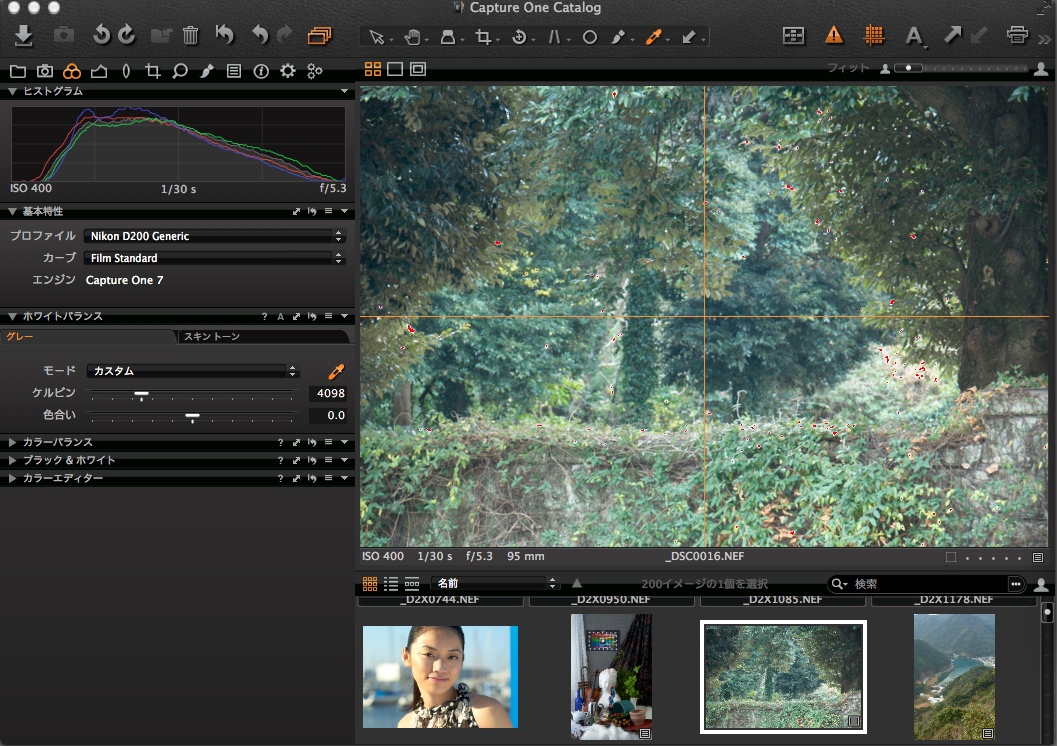
Task: Click the white balance eyedropper in panel
Action: point(336,371)
